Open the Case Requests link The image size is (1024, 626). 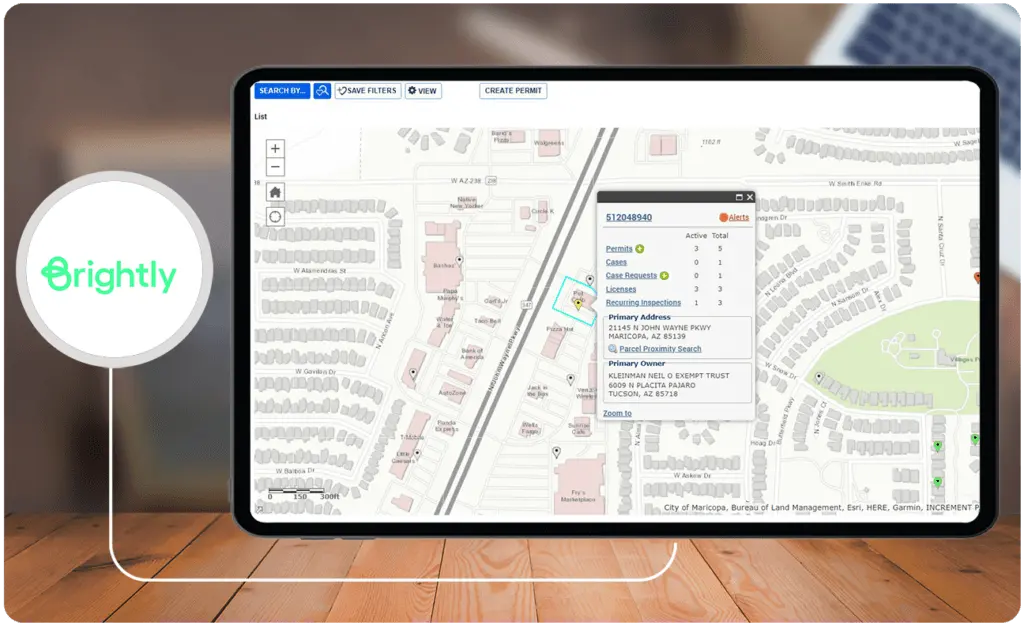(x=632, y=275)
